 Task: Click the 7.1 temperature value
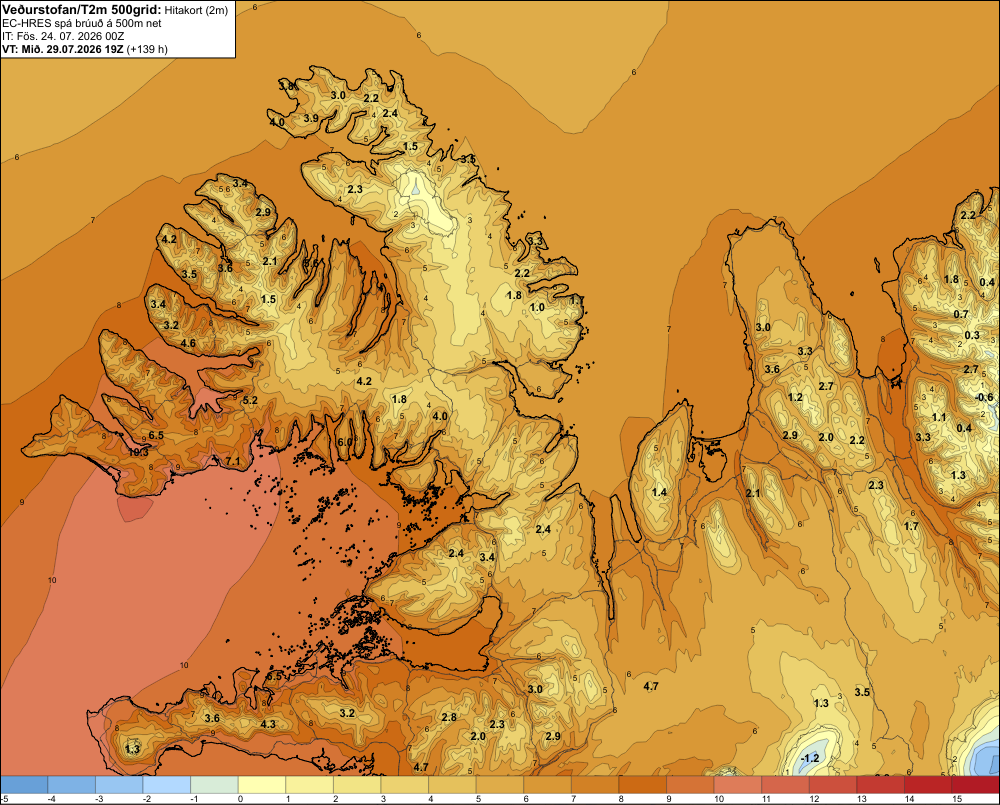point(233,461)
